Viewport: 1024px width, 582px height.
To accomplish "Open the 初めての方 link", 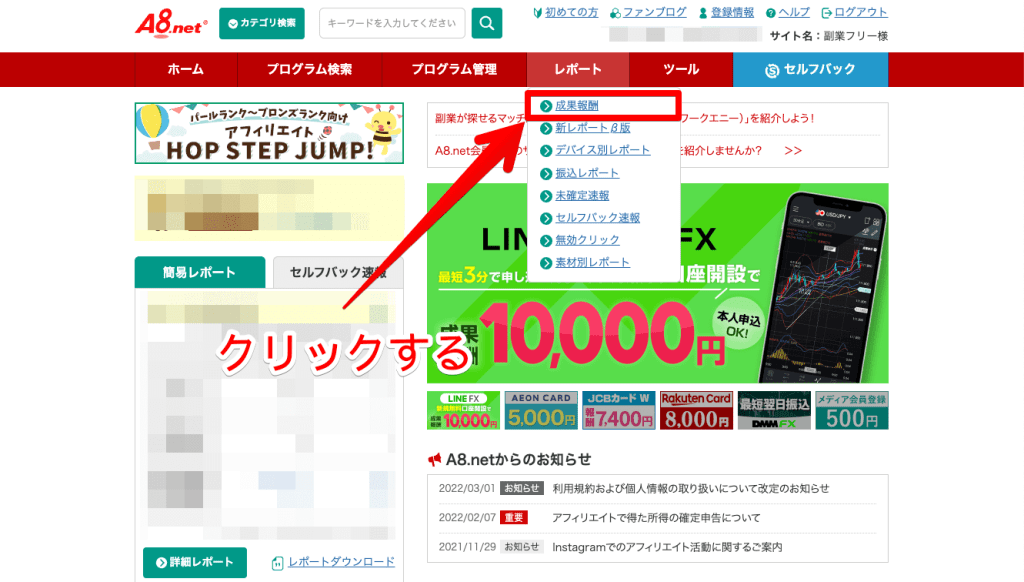I will pyautogui.click(x=571, y=12).
